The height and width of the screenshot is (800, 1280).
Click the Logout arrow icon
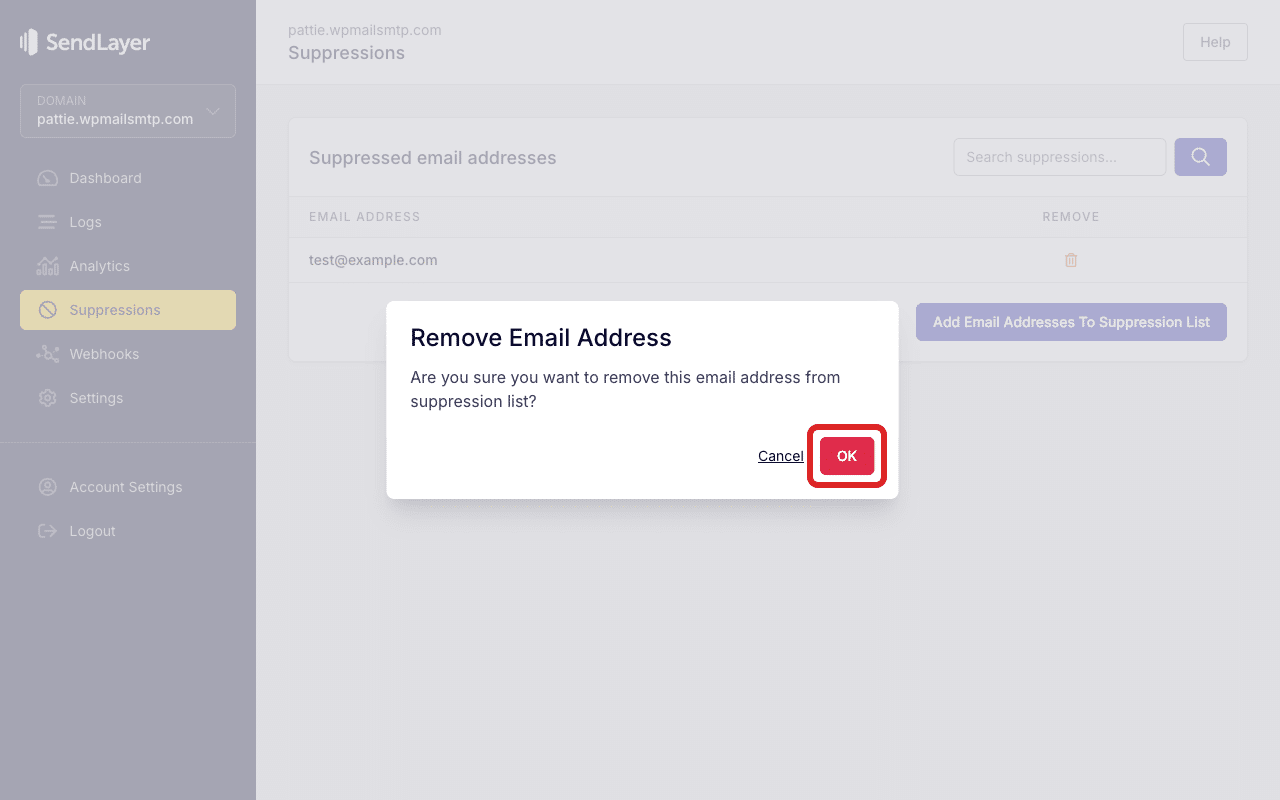[47, 531]
